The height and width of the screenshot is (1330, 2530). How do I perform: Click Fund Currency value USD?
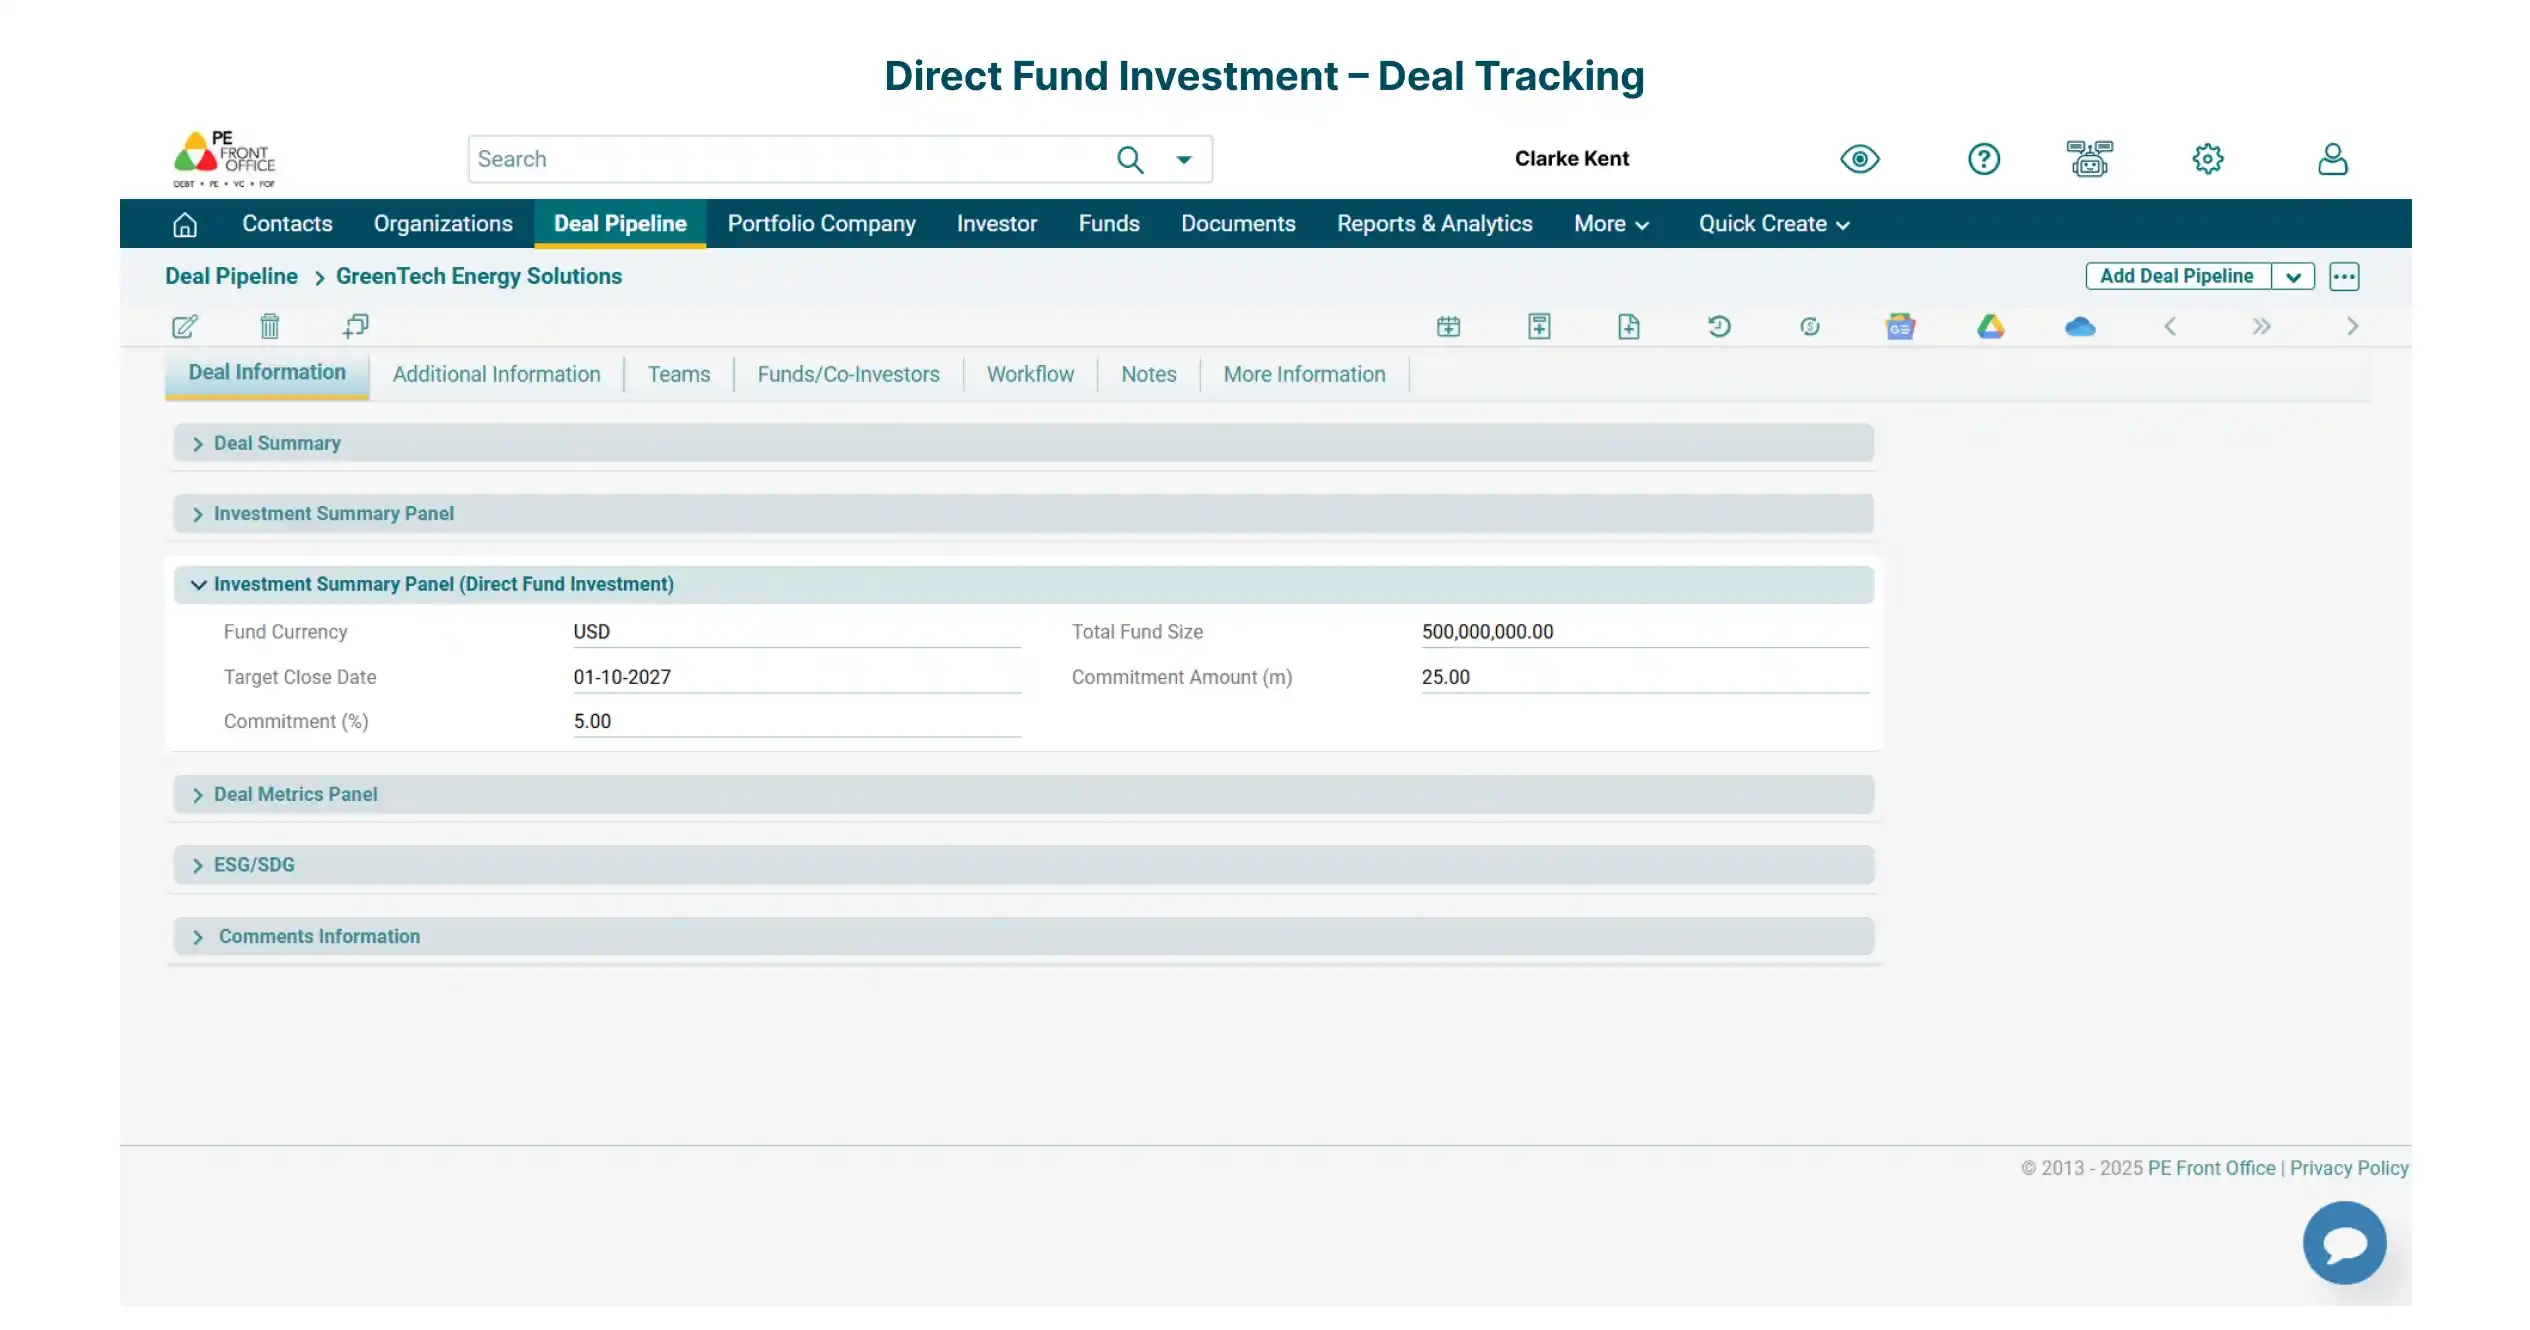[797, 632]
